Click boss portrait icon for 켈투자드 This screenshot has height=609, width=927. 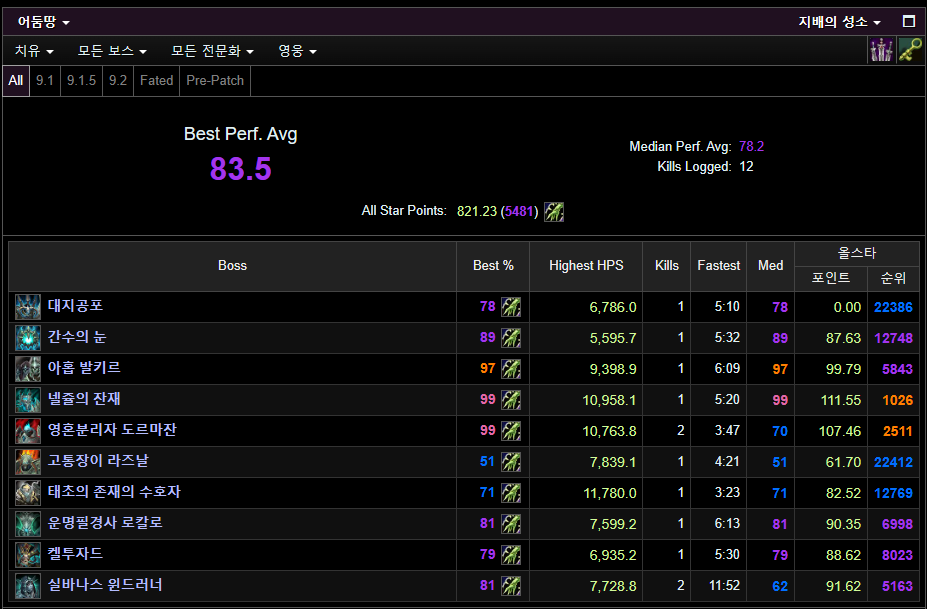tap(28, 555)
